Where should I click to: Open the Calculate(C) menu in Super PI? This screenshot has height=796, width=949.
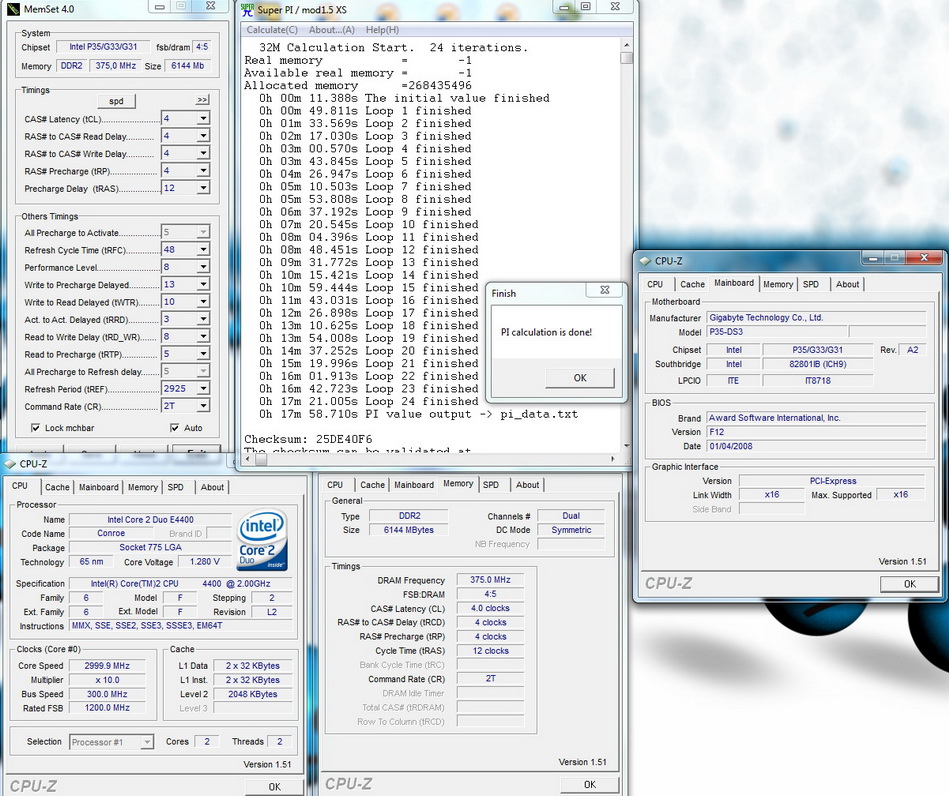coord(272,30)
